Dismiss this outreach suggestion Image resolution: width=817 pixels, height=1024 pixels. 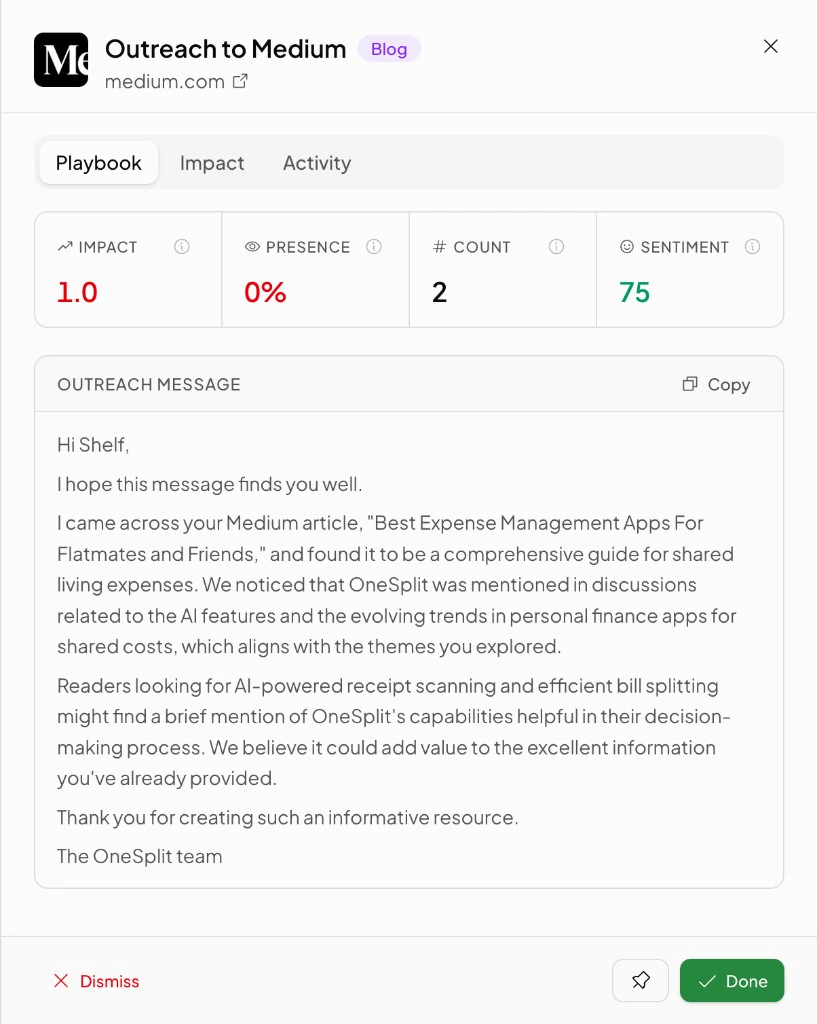[x=97, y=981]
